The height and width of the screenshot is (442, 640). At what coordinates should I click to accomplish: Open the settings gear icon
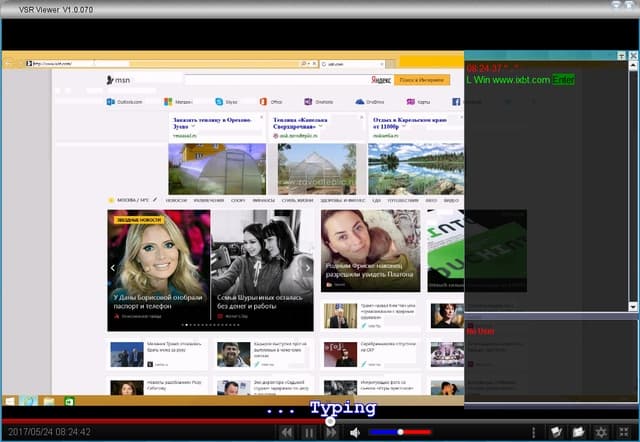(601, 432)
